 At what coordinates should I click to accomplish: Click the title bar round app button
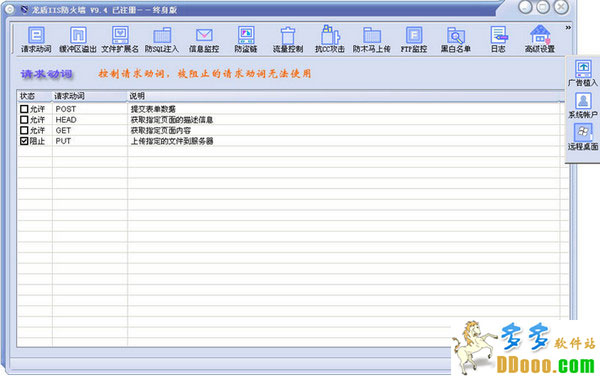[x=10, y=9]
